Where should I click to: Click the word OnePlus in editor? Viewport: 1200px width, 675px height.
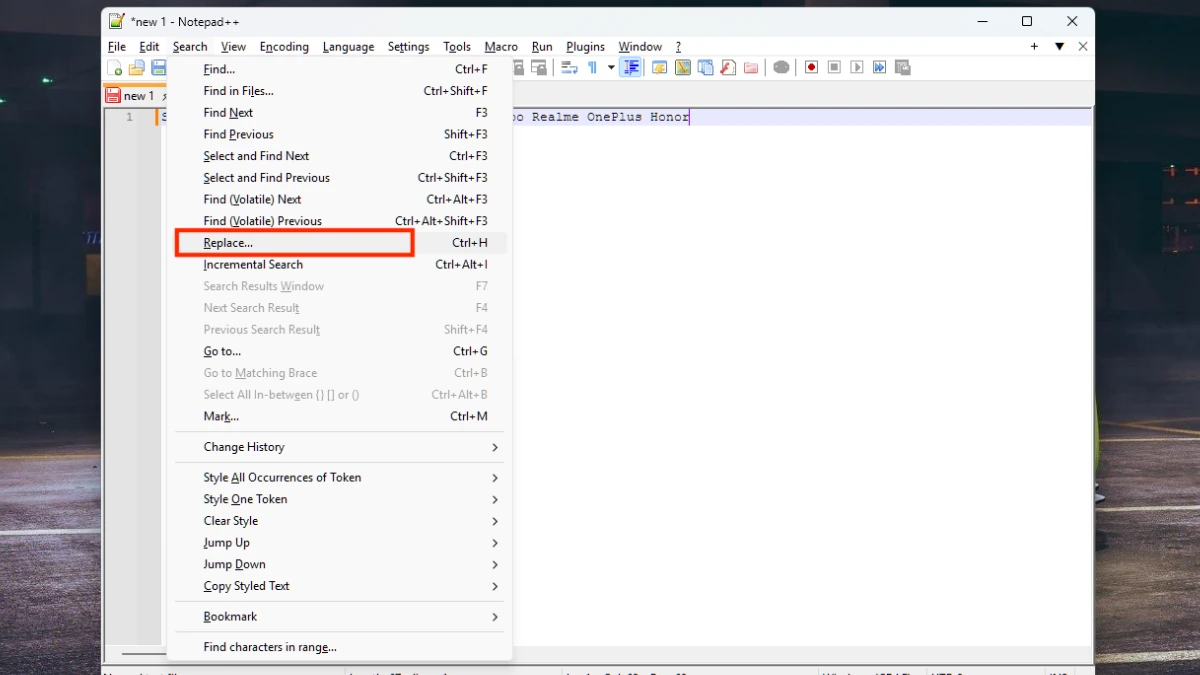pos(614,117)
